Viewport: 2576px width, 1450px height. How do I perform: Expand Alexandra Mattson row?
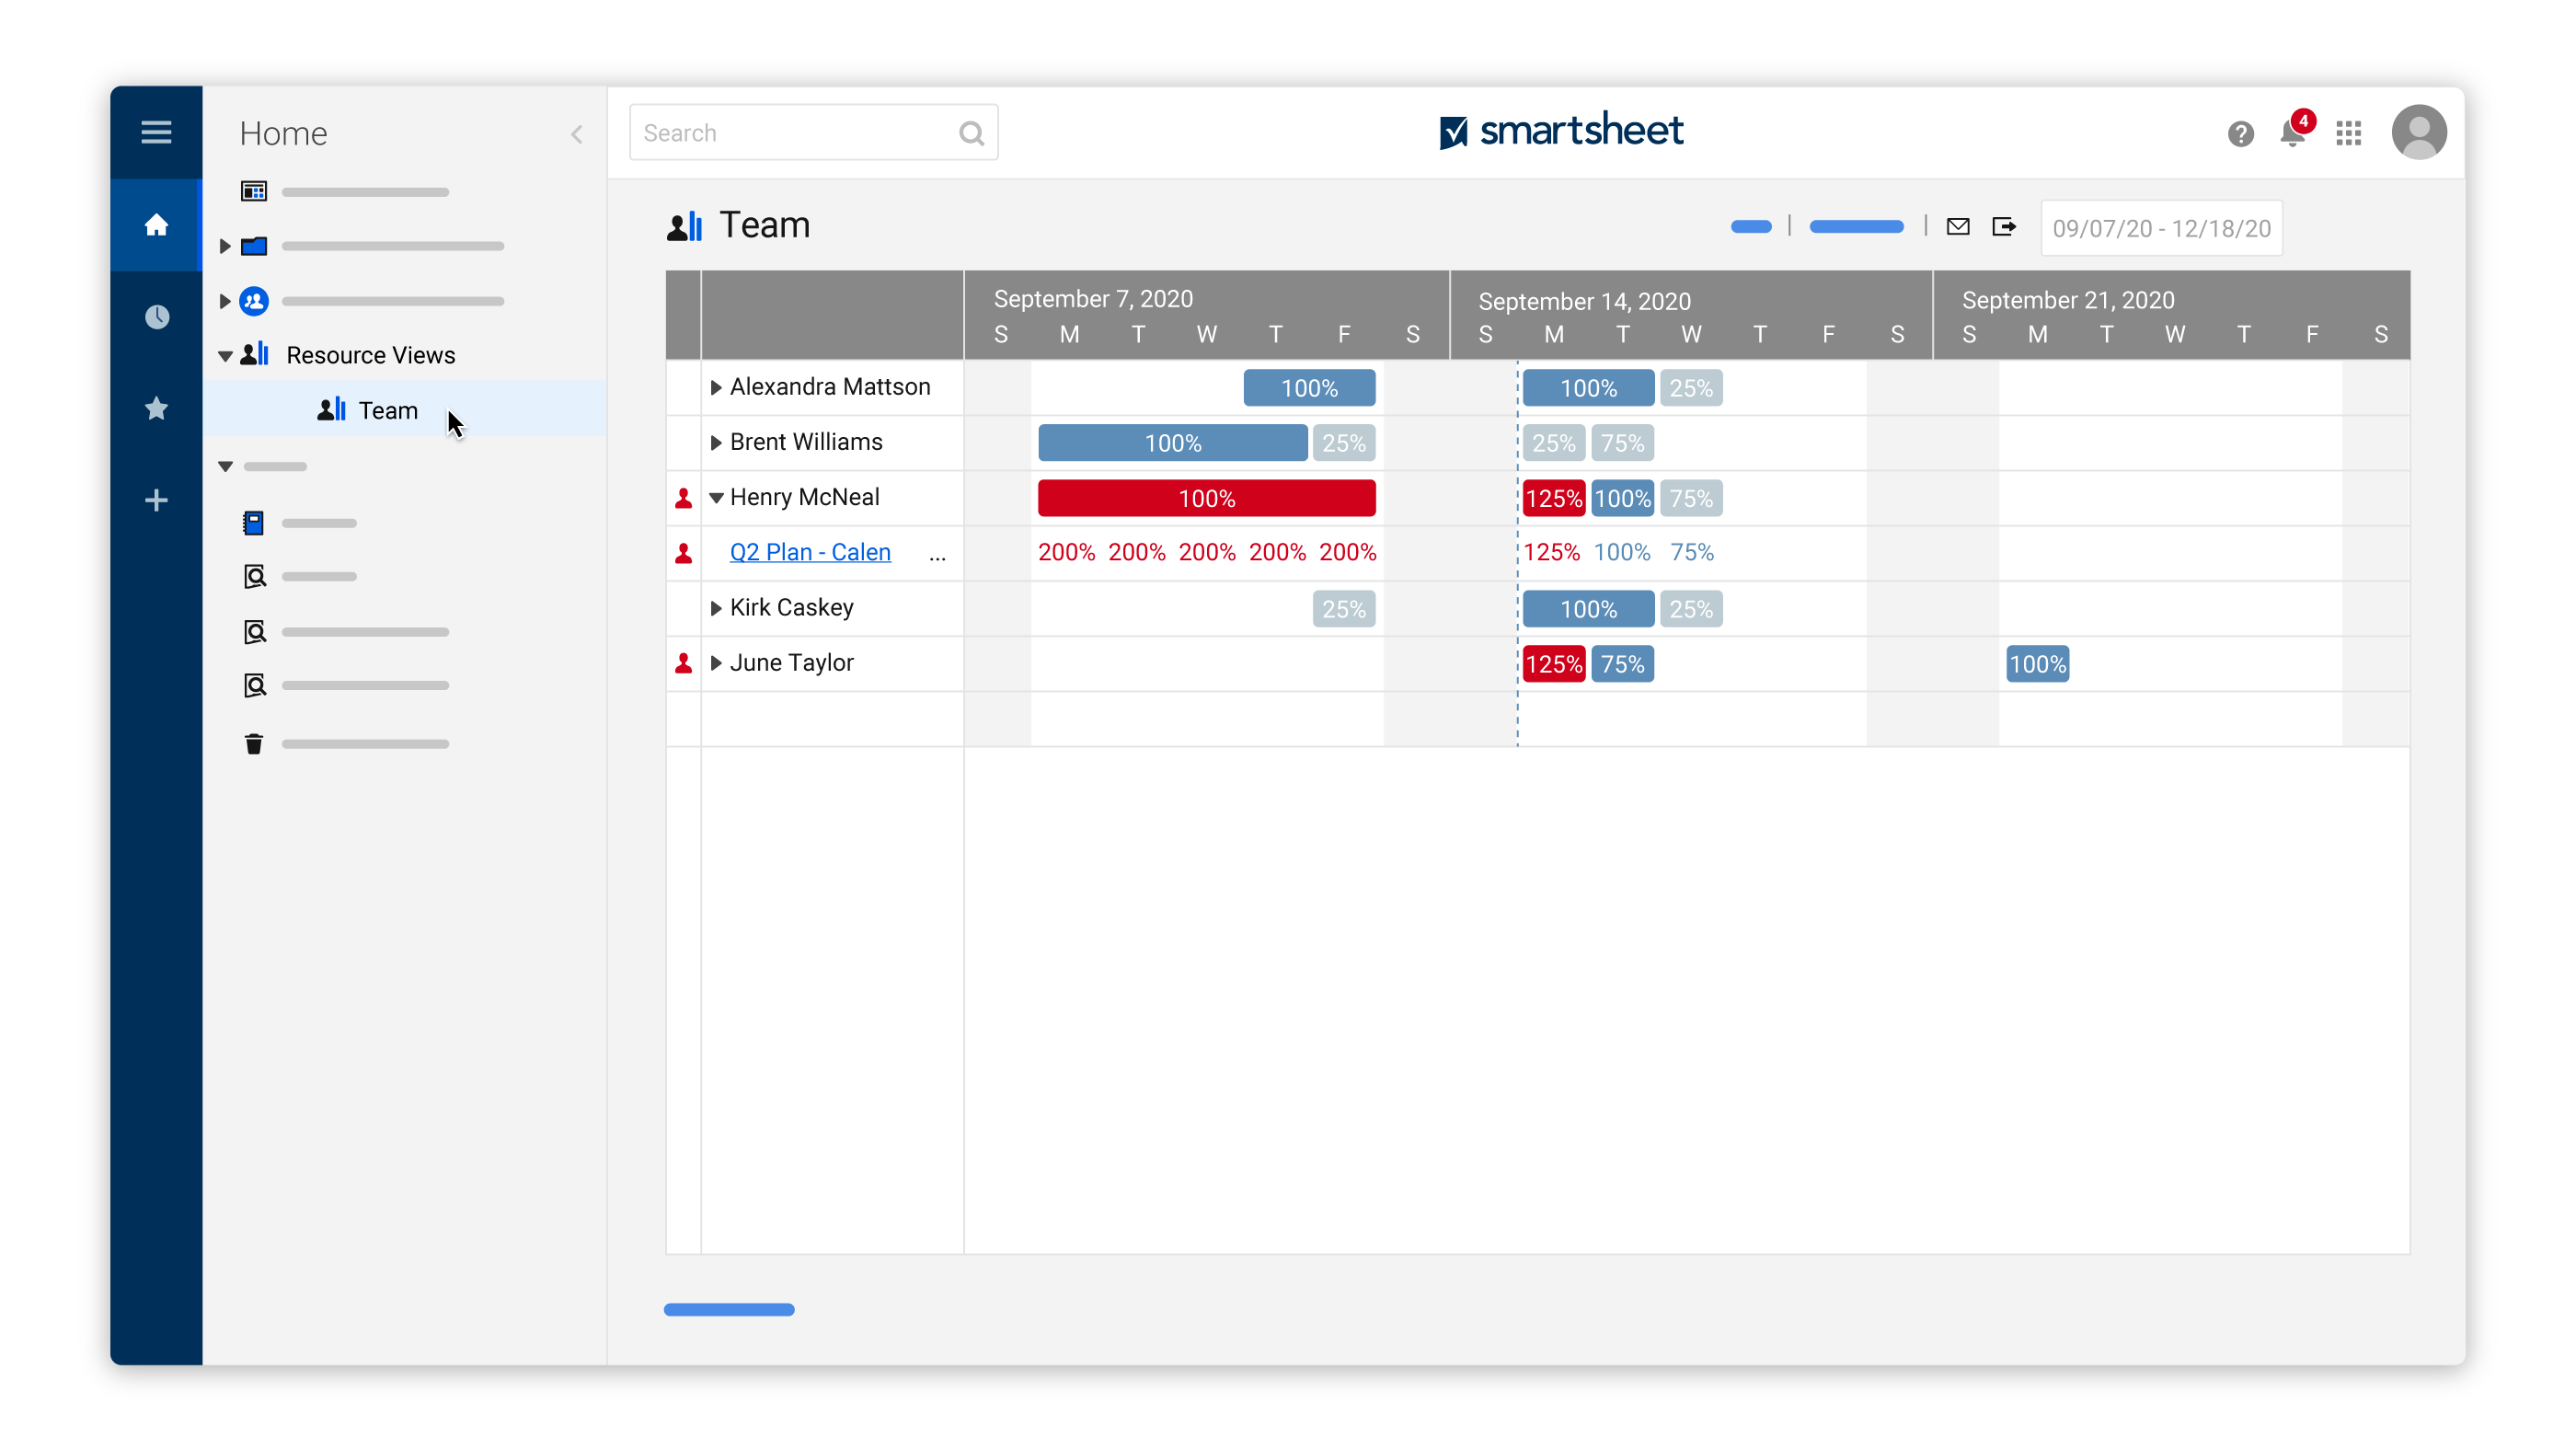tap(716, 388)
